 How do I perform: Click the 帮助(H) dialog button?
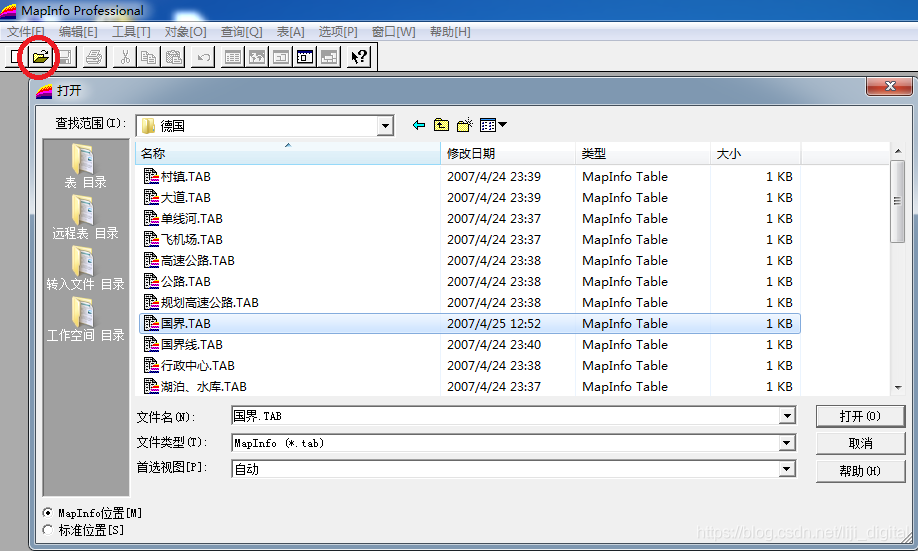tap(860, 471)
